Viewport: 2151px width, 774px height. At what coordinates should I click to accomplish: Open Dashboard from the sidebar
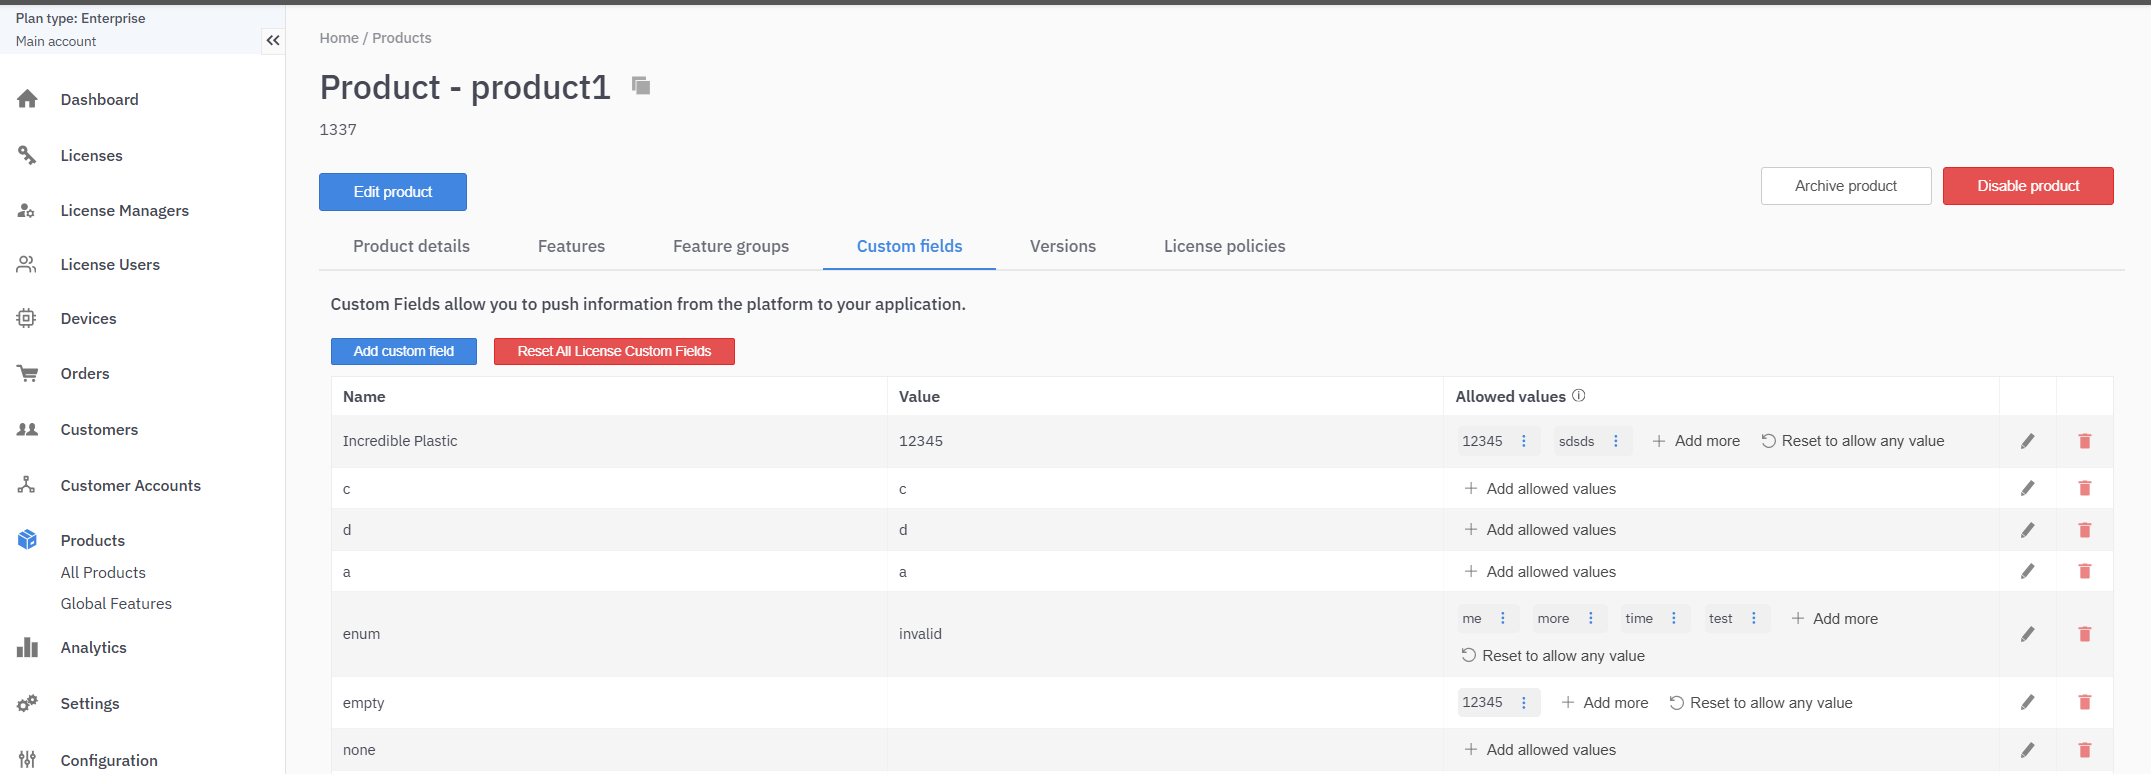click(x=99, y=99)
